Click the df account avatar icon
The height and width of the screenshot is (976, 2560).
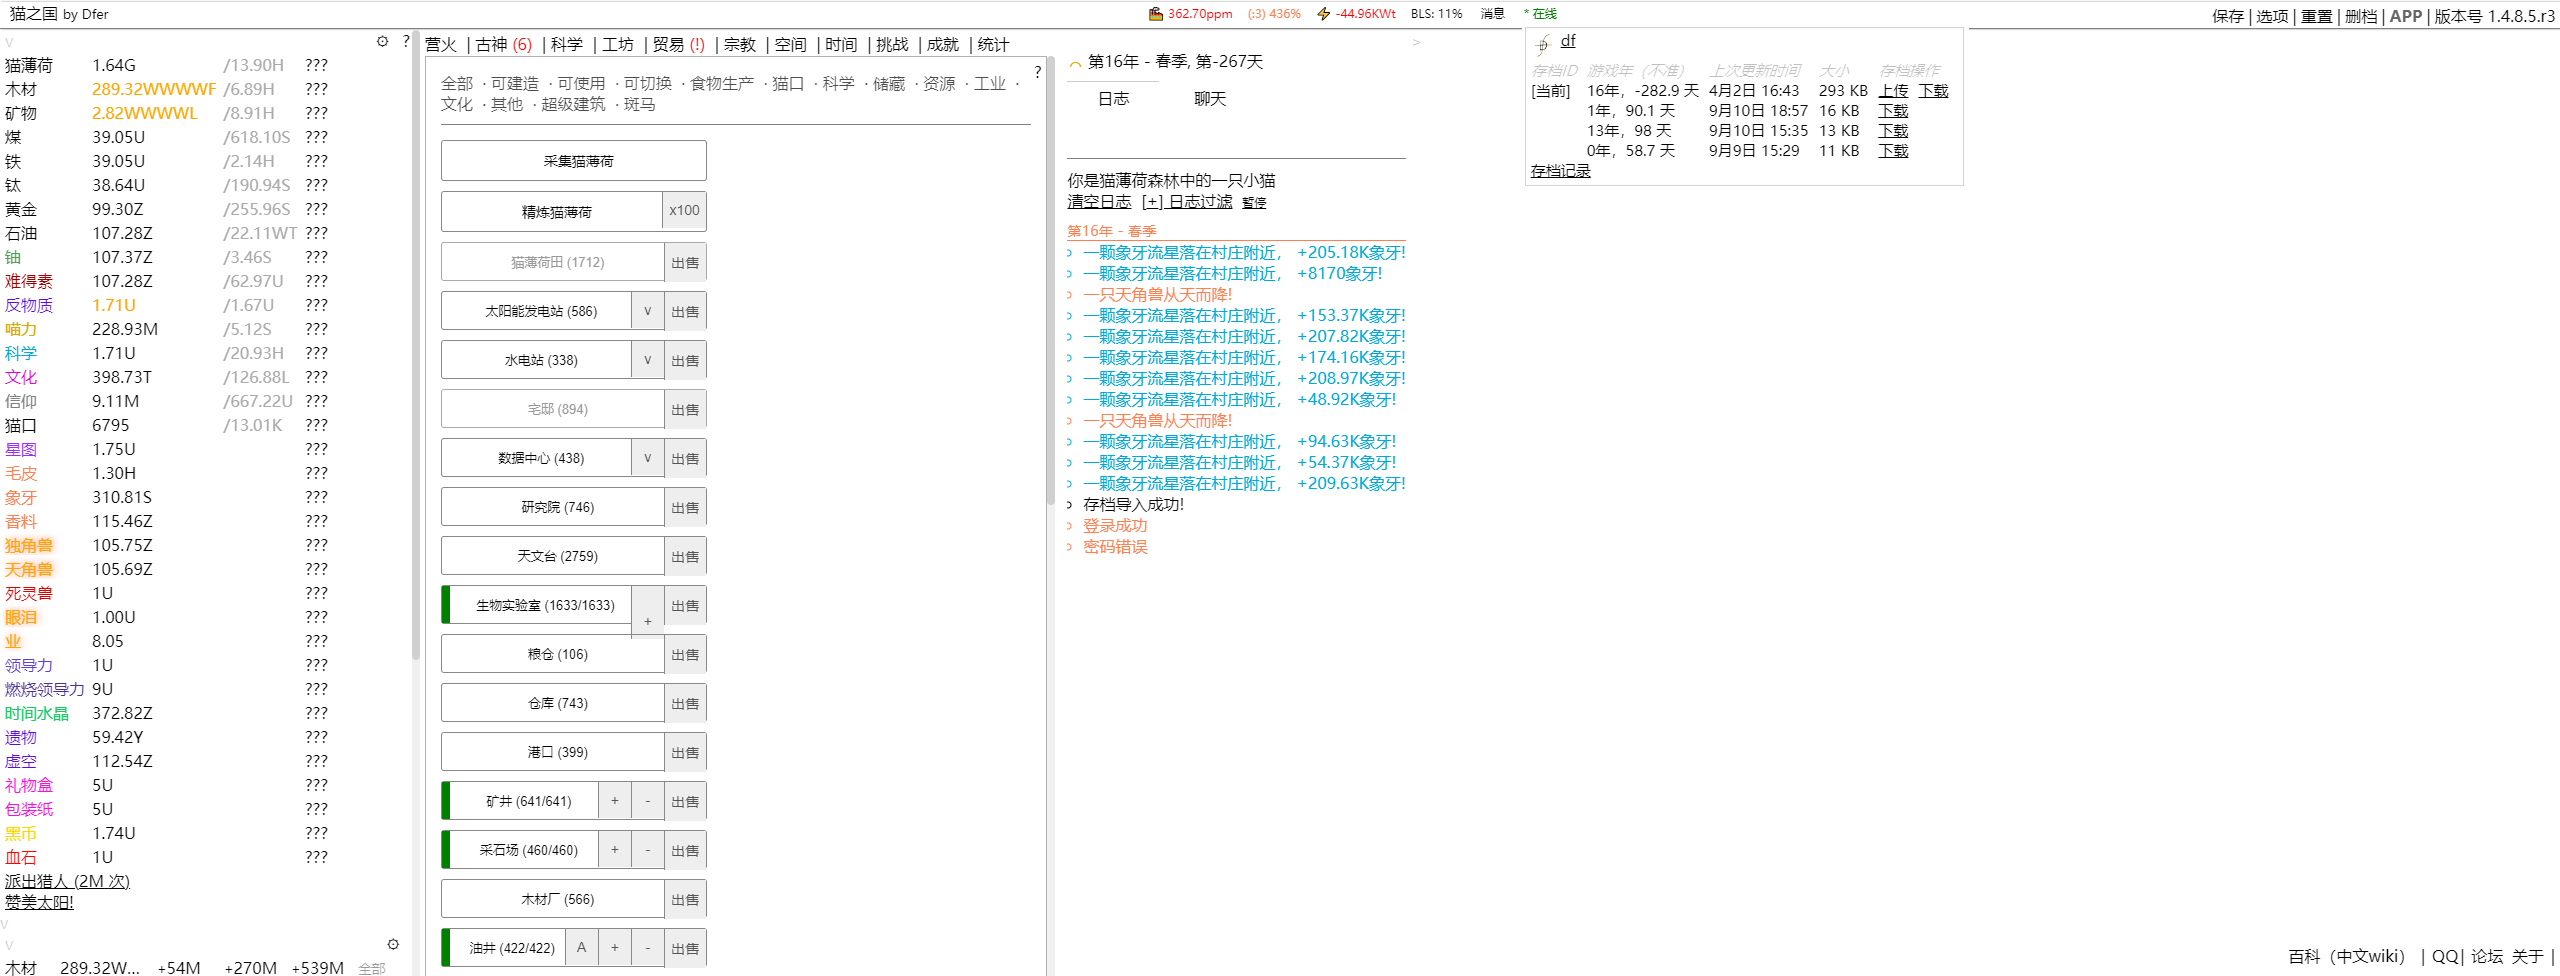pyautogui.click(x=1543, y=44)
